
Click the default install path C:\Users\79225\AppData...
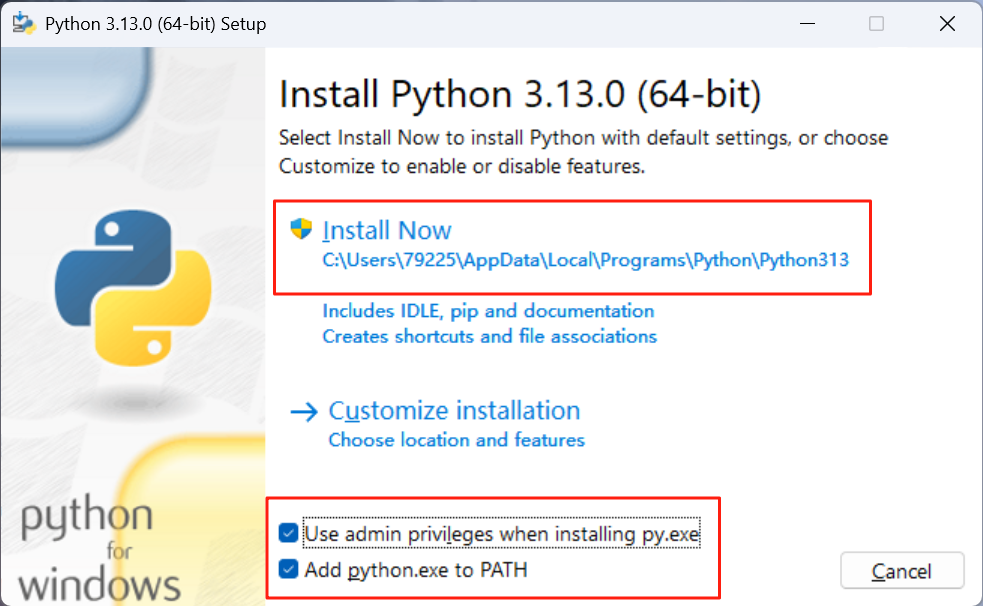pyautogui.click(x=585, y=260)
